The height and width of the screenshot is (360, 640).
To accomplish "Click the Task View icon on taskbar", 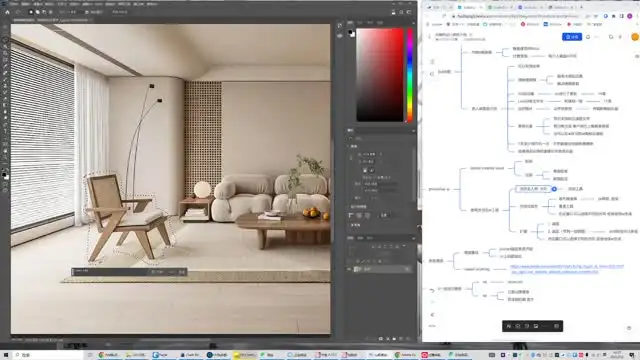I will click(x=90, y=355).
